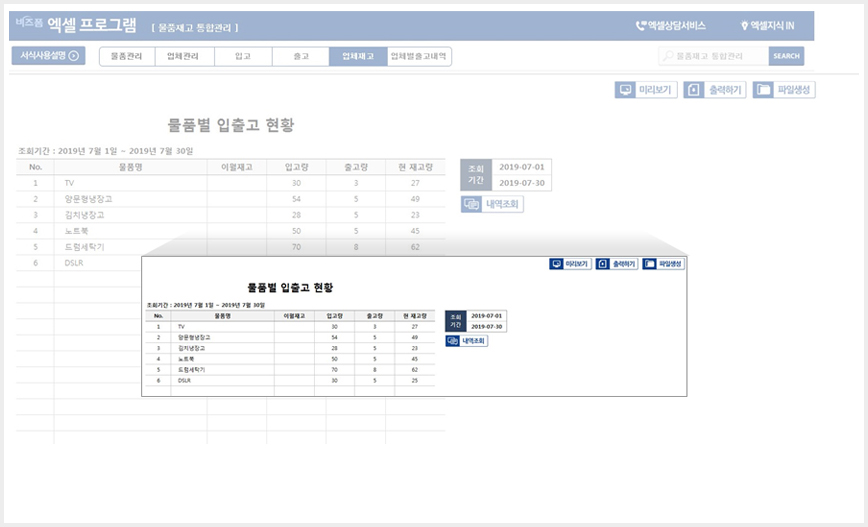Click 출력하기 in the enlarged inset panel
Viewport: 868px width, 527px height.
click(617, 264)
